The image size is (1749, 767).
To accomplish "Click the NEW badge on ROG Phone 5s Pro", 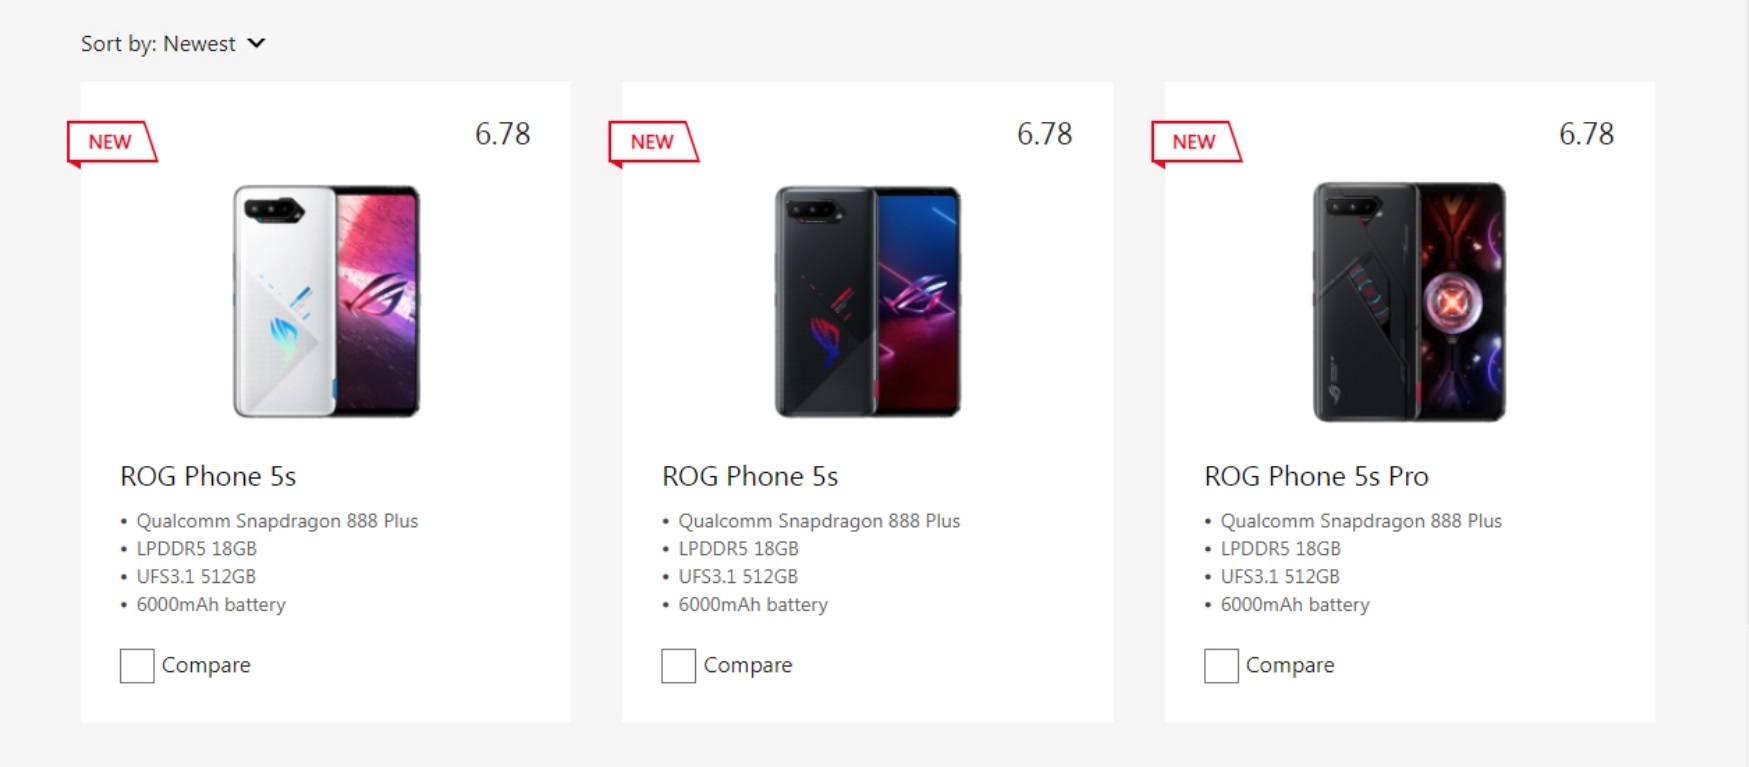I will (1196, 143).
